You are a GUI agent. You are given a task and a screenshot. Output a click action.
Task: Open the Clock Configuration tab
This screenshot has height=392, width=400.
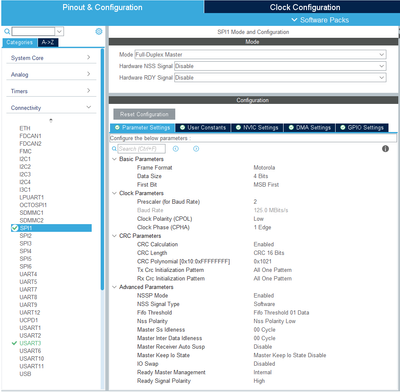[x=305, y=7]
